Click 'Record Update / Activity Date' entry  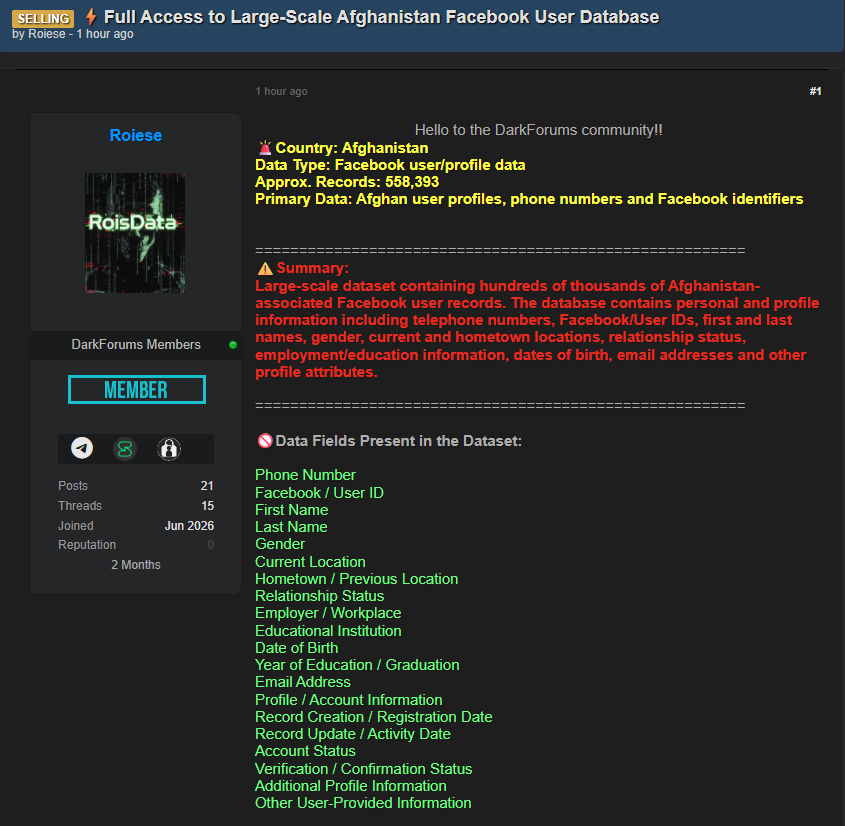pyautogui.click(x=353, y=734)
